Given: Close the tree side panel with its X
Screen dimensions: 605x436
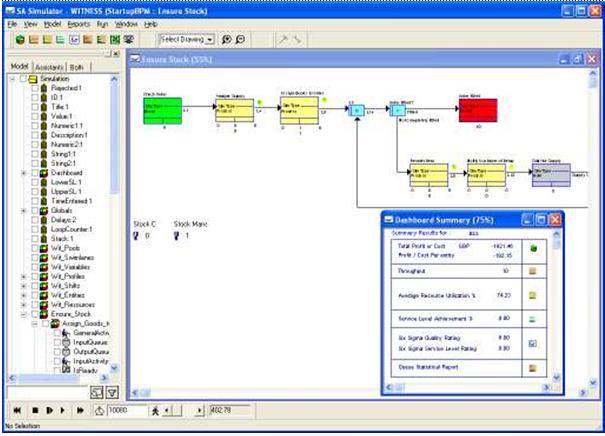Looking at the screenshot, I should (116, 54).
